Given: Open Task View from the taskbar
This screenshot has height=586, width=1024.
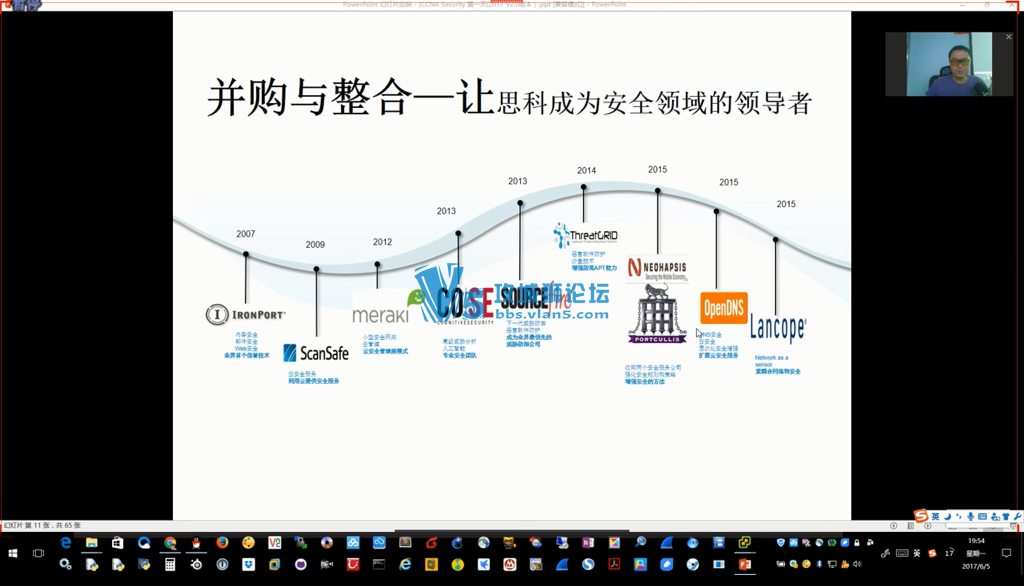Looking at the screenshot, I should [x=39, y=553].
